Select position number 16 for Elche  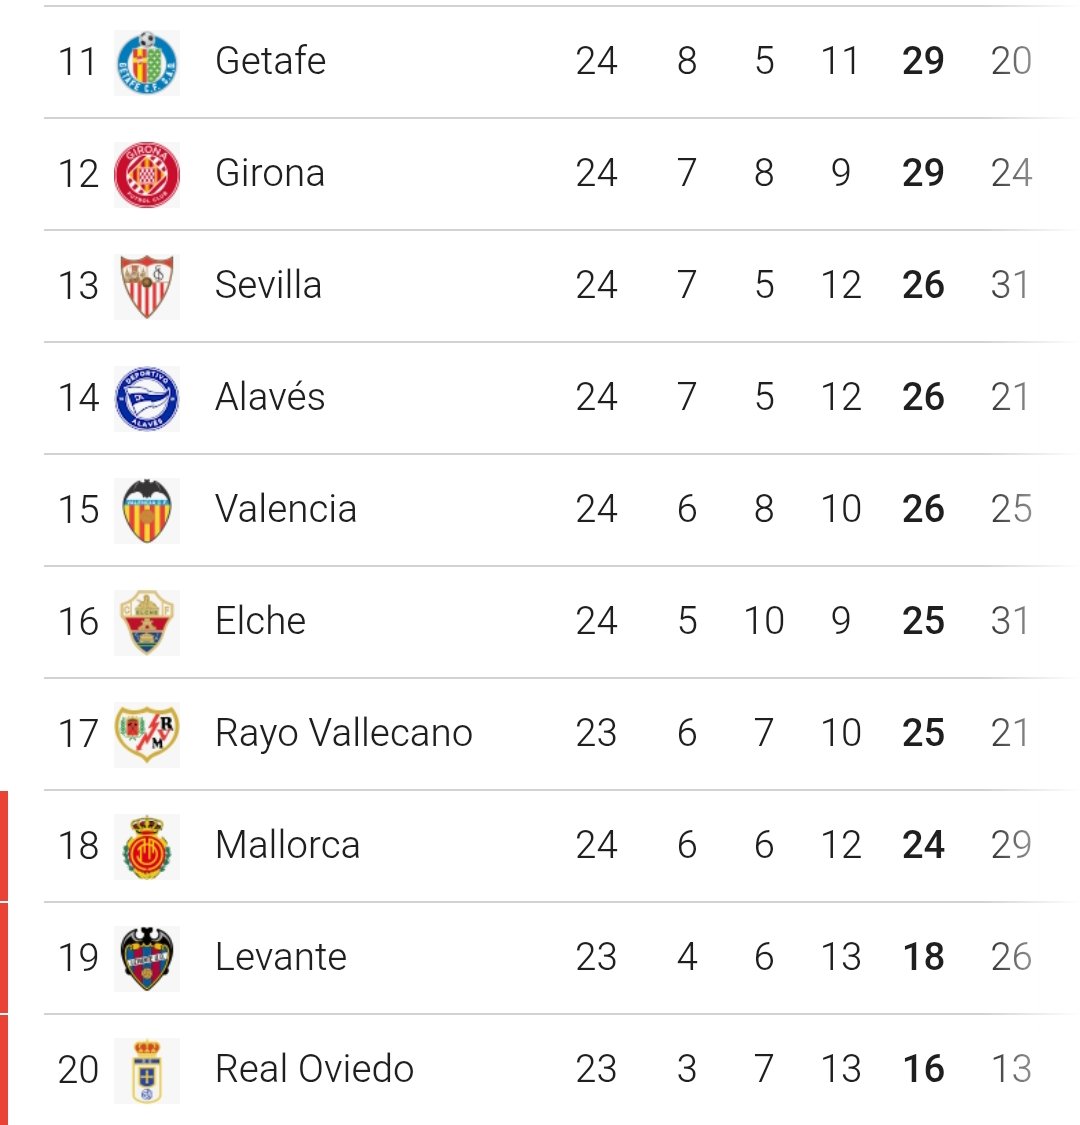click(78, 621)
